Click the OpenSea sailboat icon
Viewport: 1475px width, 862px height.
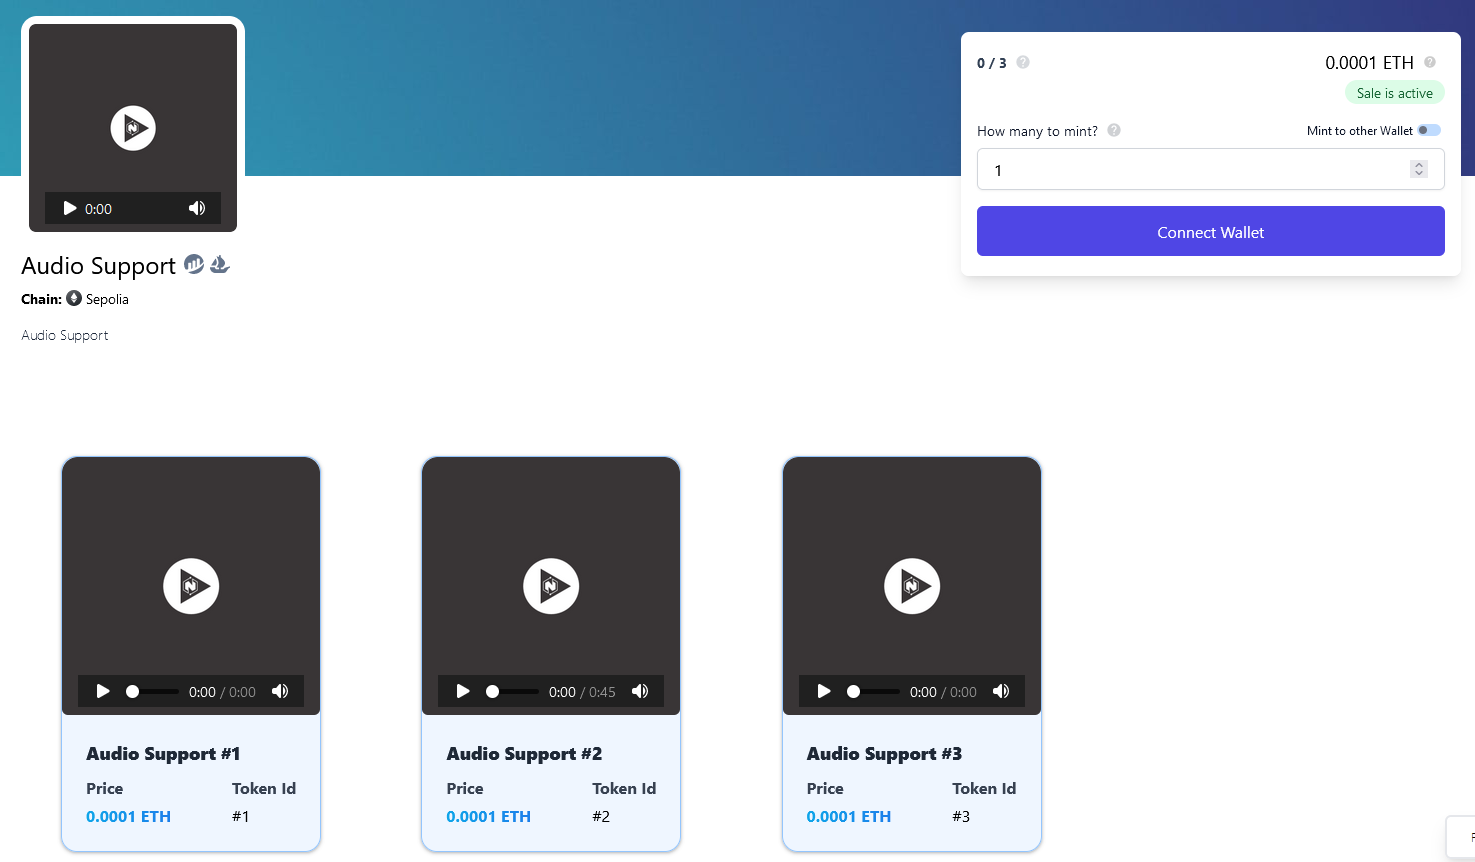click(220, 265)
